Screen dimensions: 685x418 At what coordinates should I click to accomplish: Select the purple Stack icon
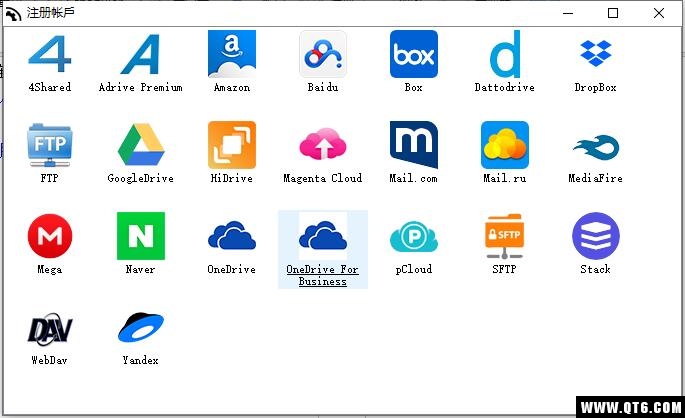pyautogui.click(x=596, y=236)
